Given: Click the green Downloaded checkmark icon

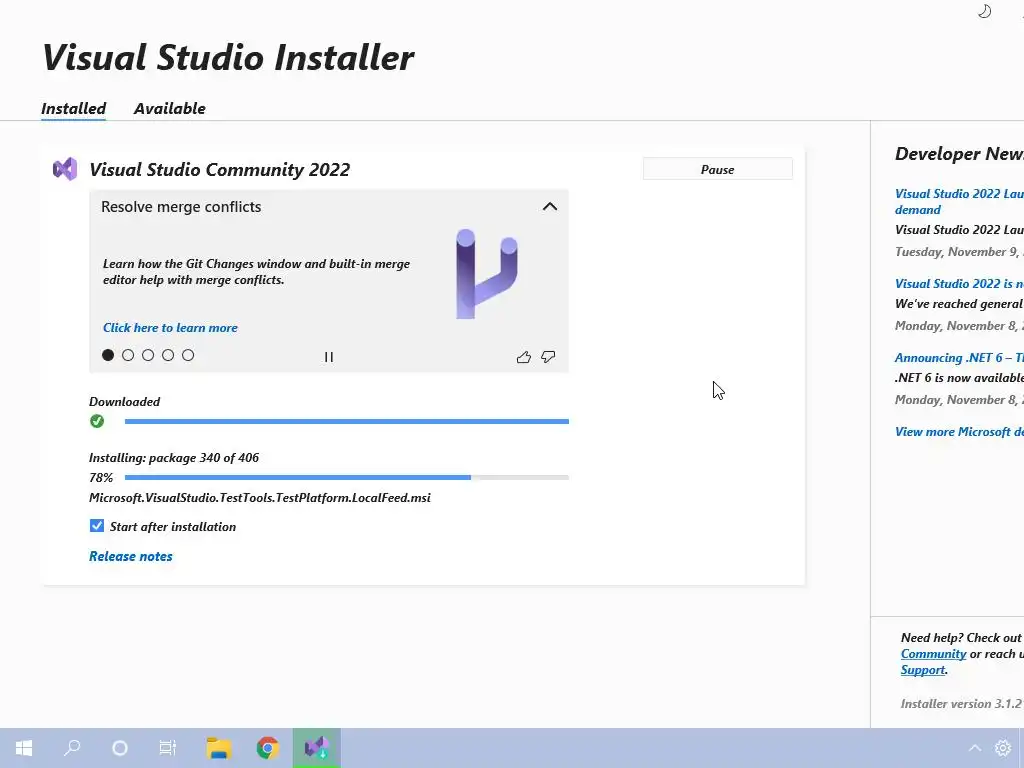Looking at the screenshot, I should (x=97, y=421).
